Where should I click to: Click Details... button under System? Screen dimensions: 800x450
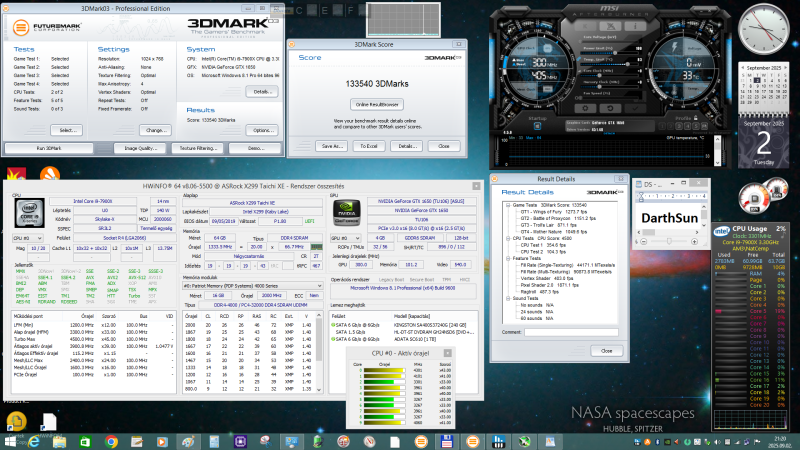pos(262,91)
